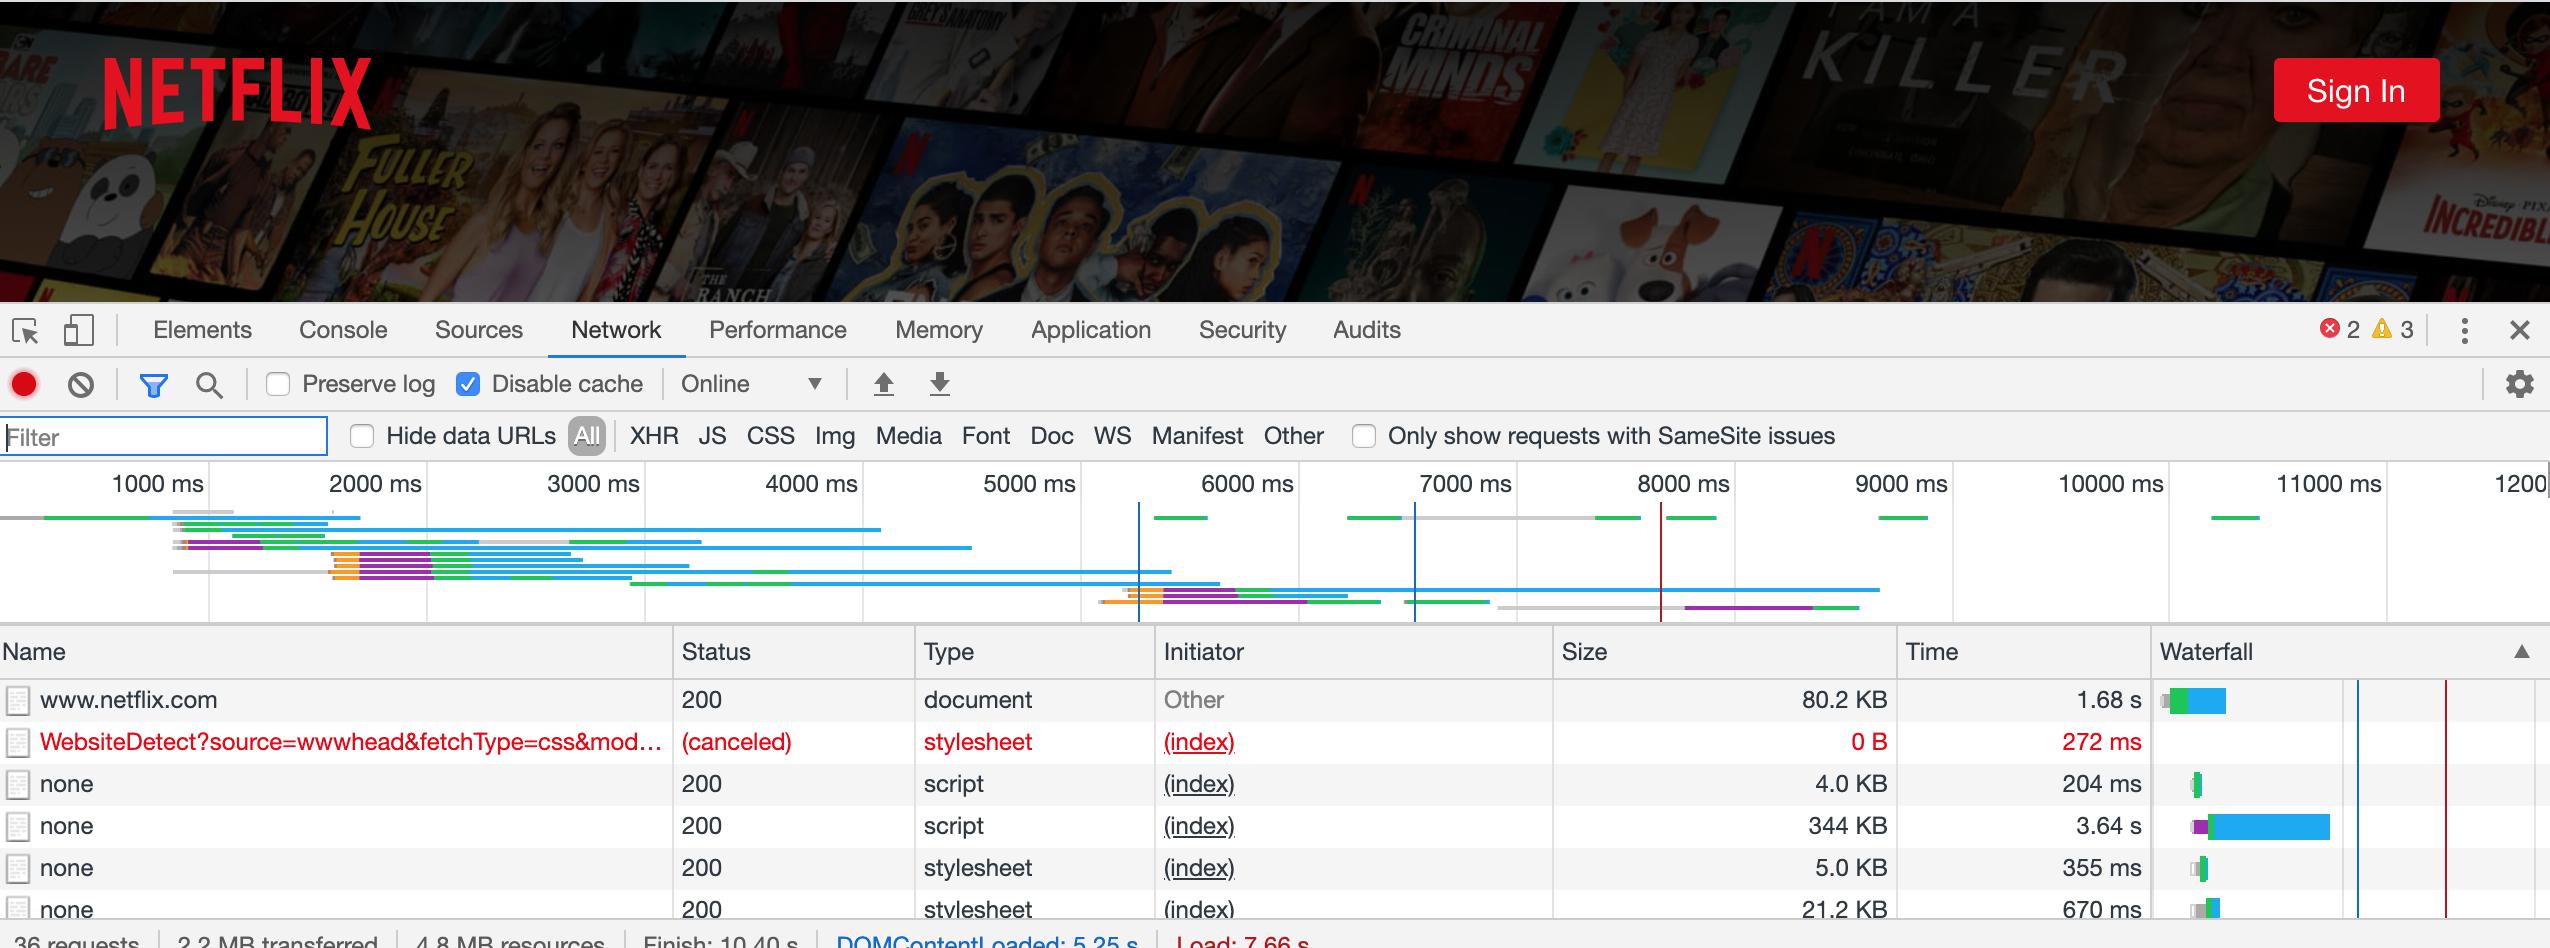Image resolution: width=2550 pixels, height=948 pixels.
Task: Enable the Preserve log checkbox
Action: 278,385
